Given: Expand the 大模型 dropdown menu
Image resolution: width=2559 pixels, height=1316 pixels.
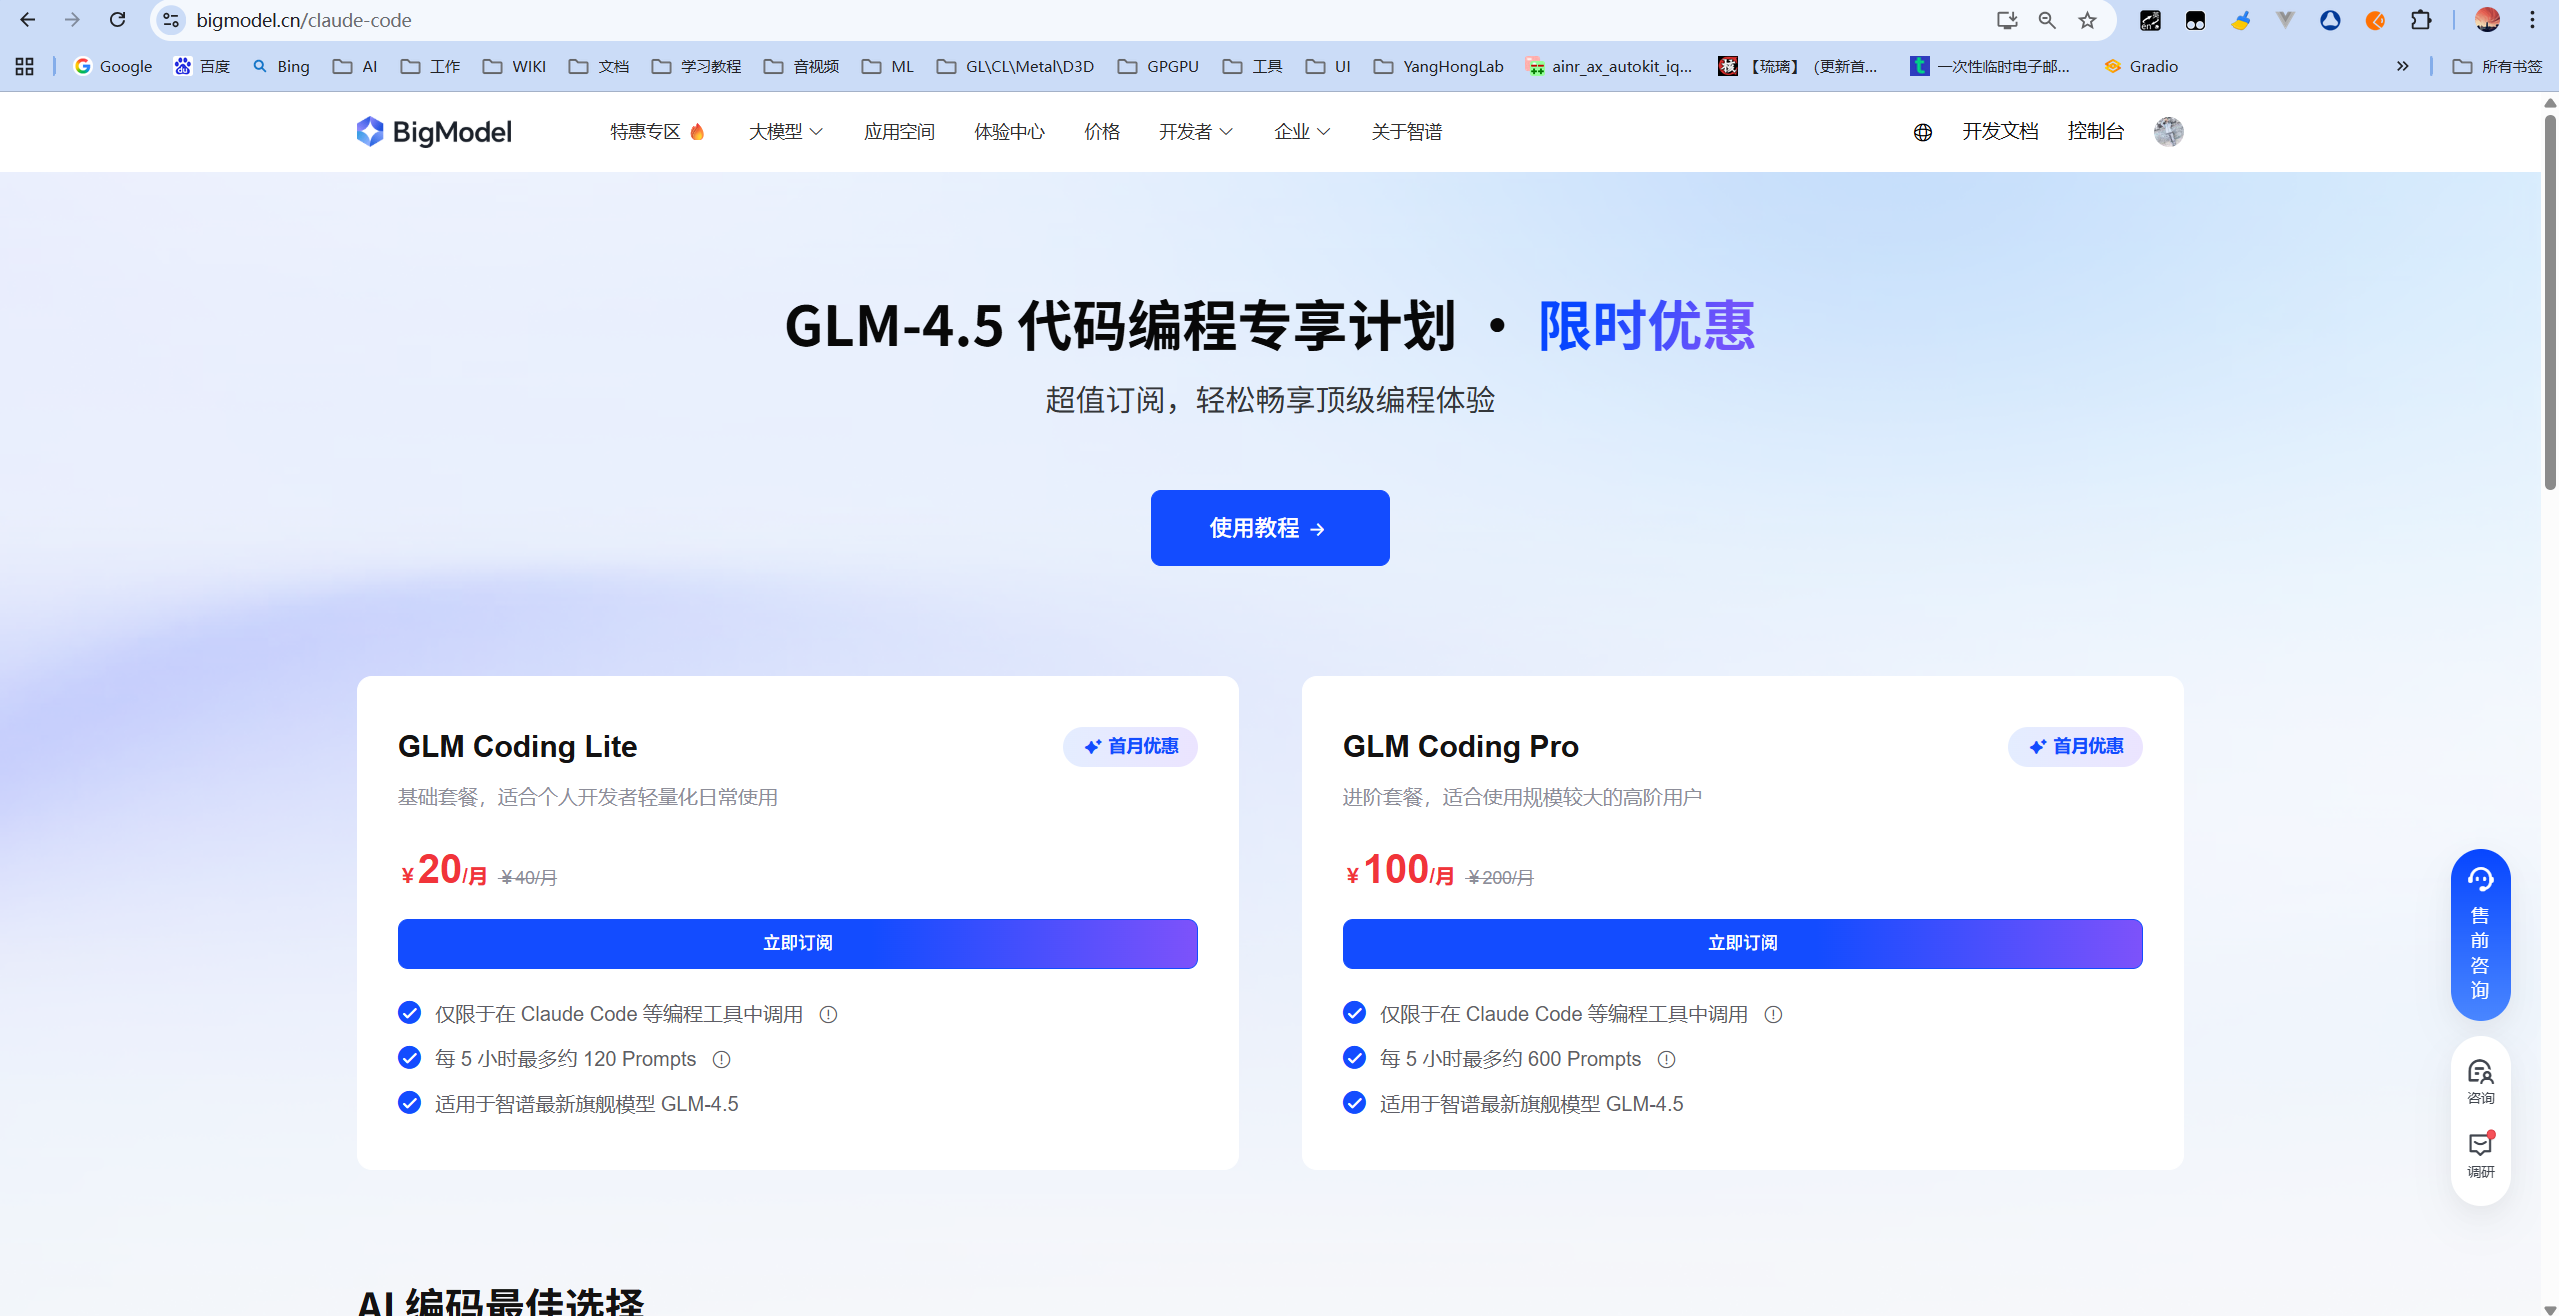Looking at the screenshot, I should (x=785, y=131).
